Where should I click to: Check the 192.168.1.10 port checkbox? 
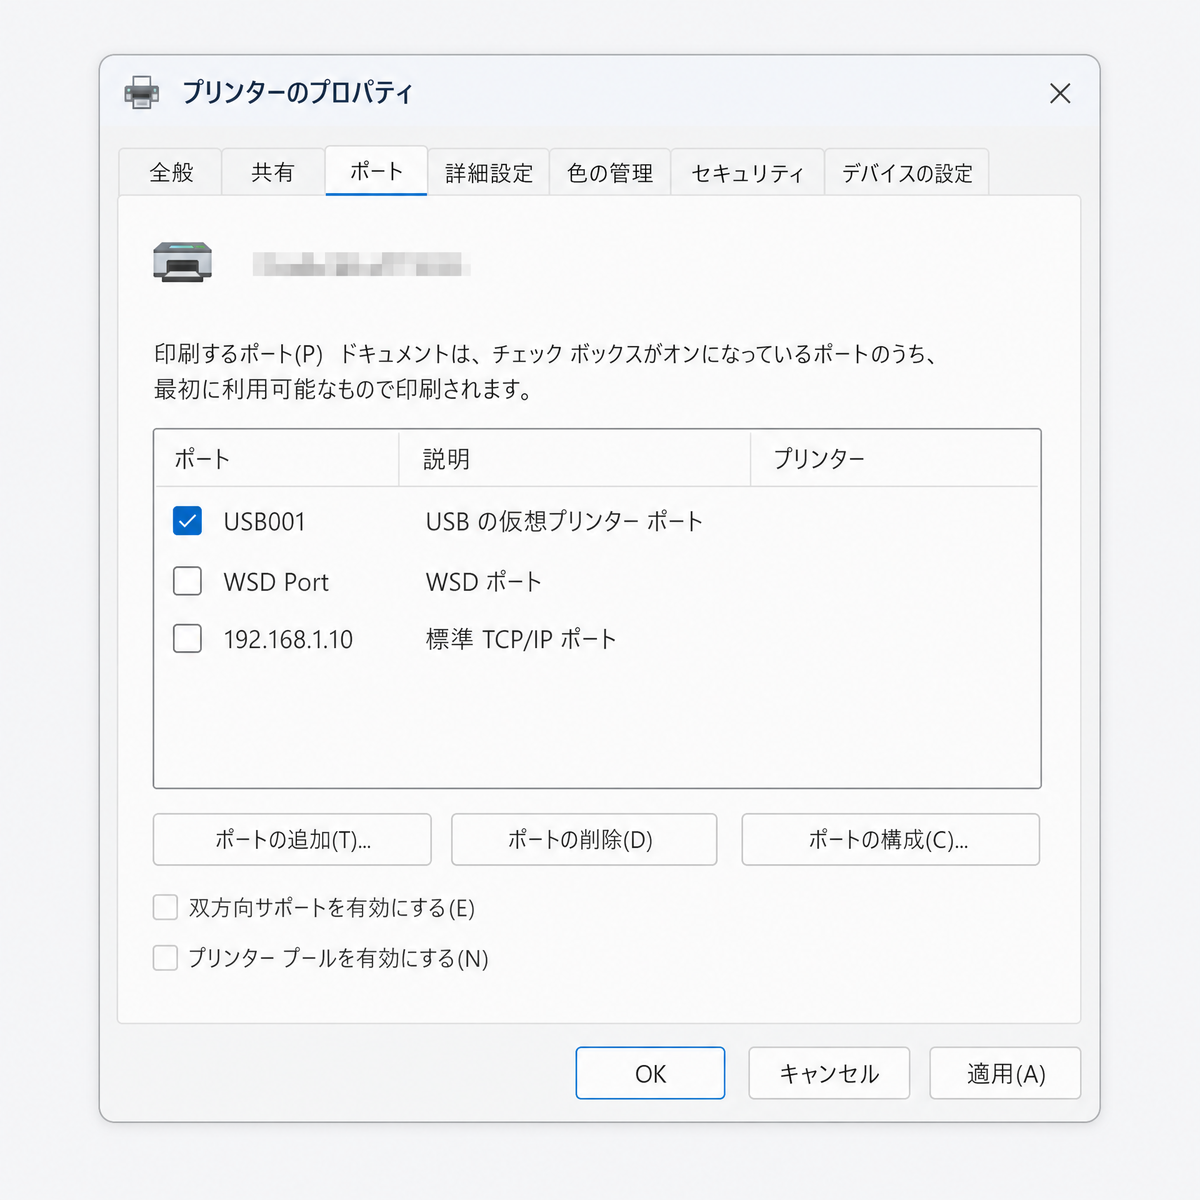click(x=187, y=639)
